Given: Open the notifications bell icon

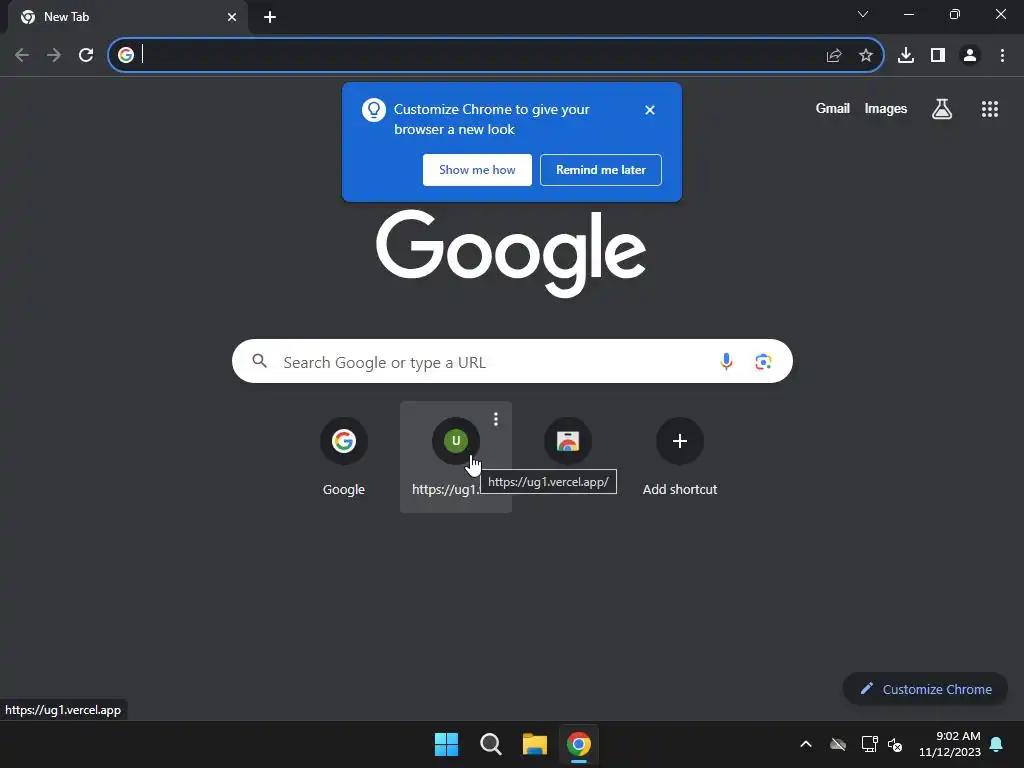Looking at the screenshot, I should click(x=997, y=744).
